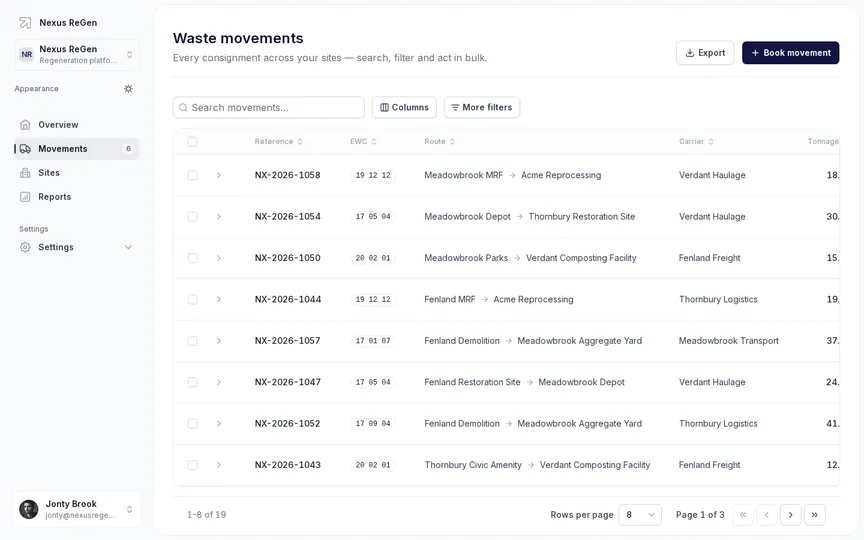
Task: Expand row NX-2026-1047 details
Action: pyautogui.click(x=219, y=382)
